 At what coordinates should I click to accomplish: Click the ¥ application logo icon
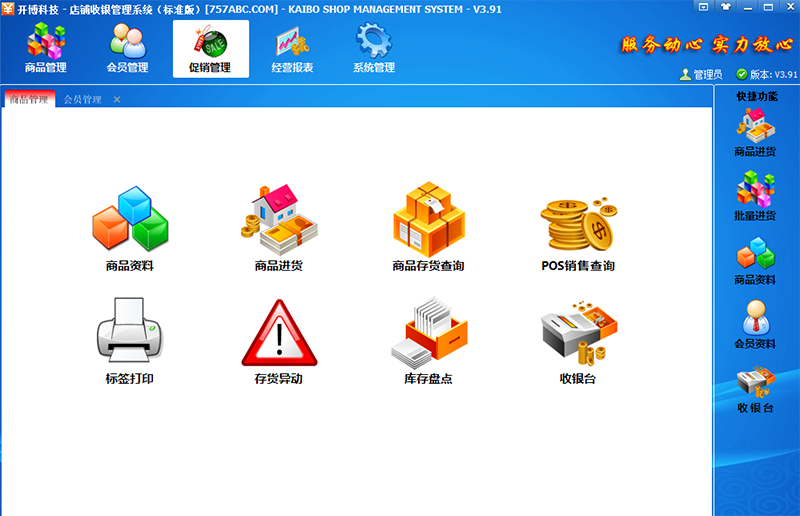coord(8,9)
